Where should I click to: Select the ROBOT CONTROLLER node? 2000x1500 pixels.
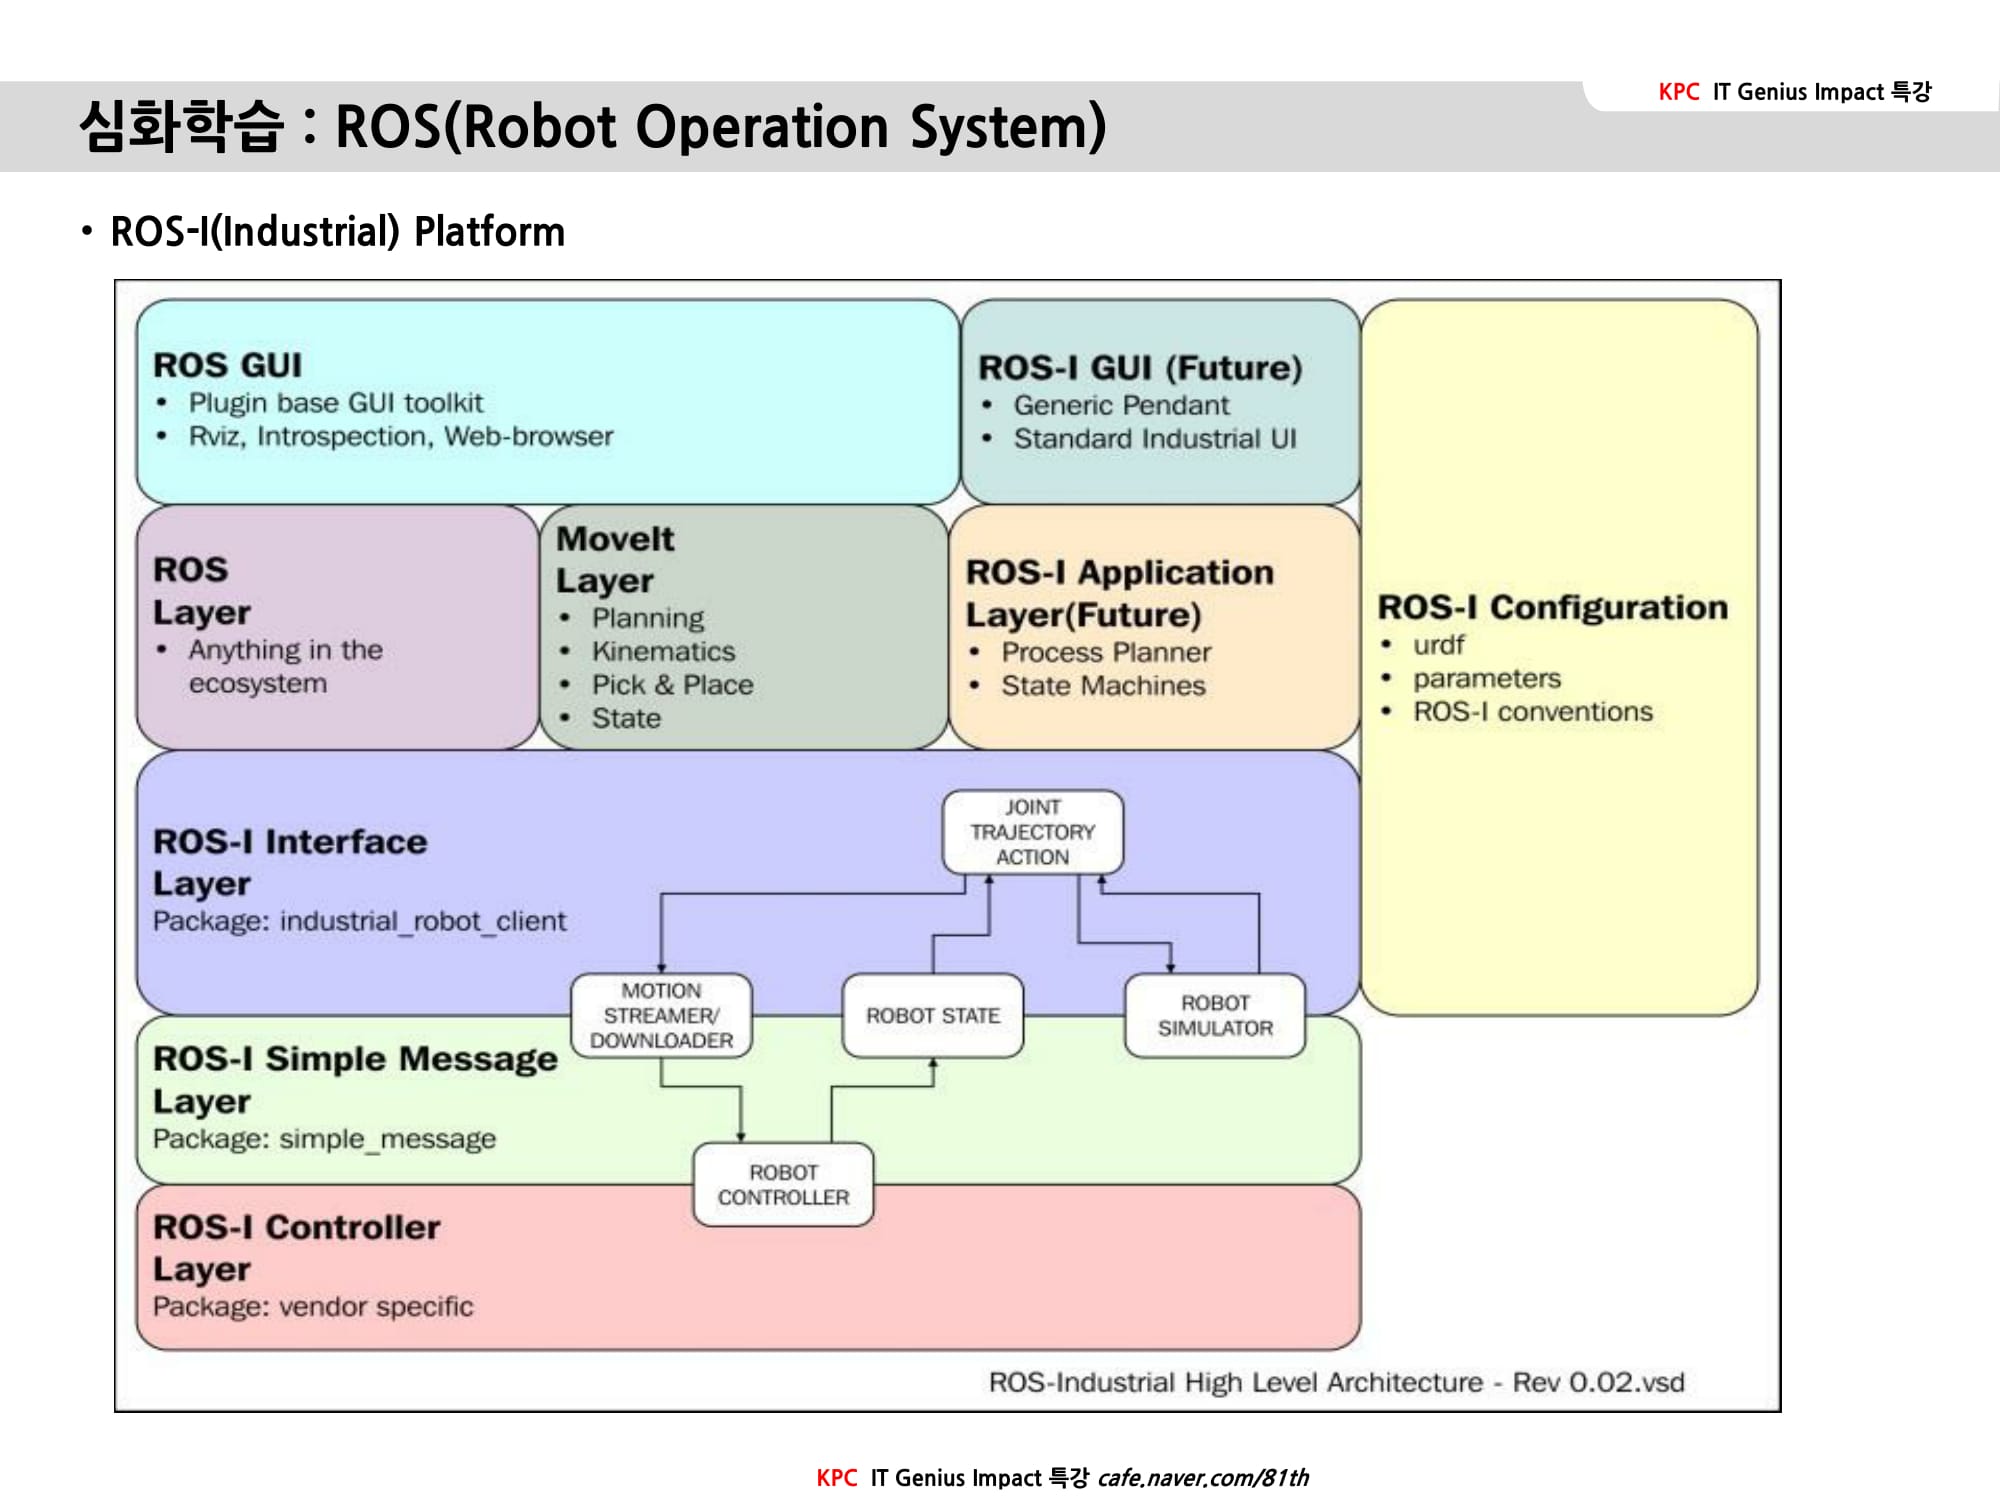pos(783,1184)
